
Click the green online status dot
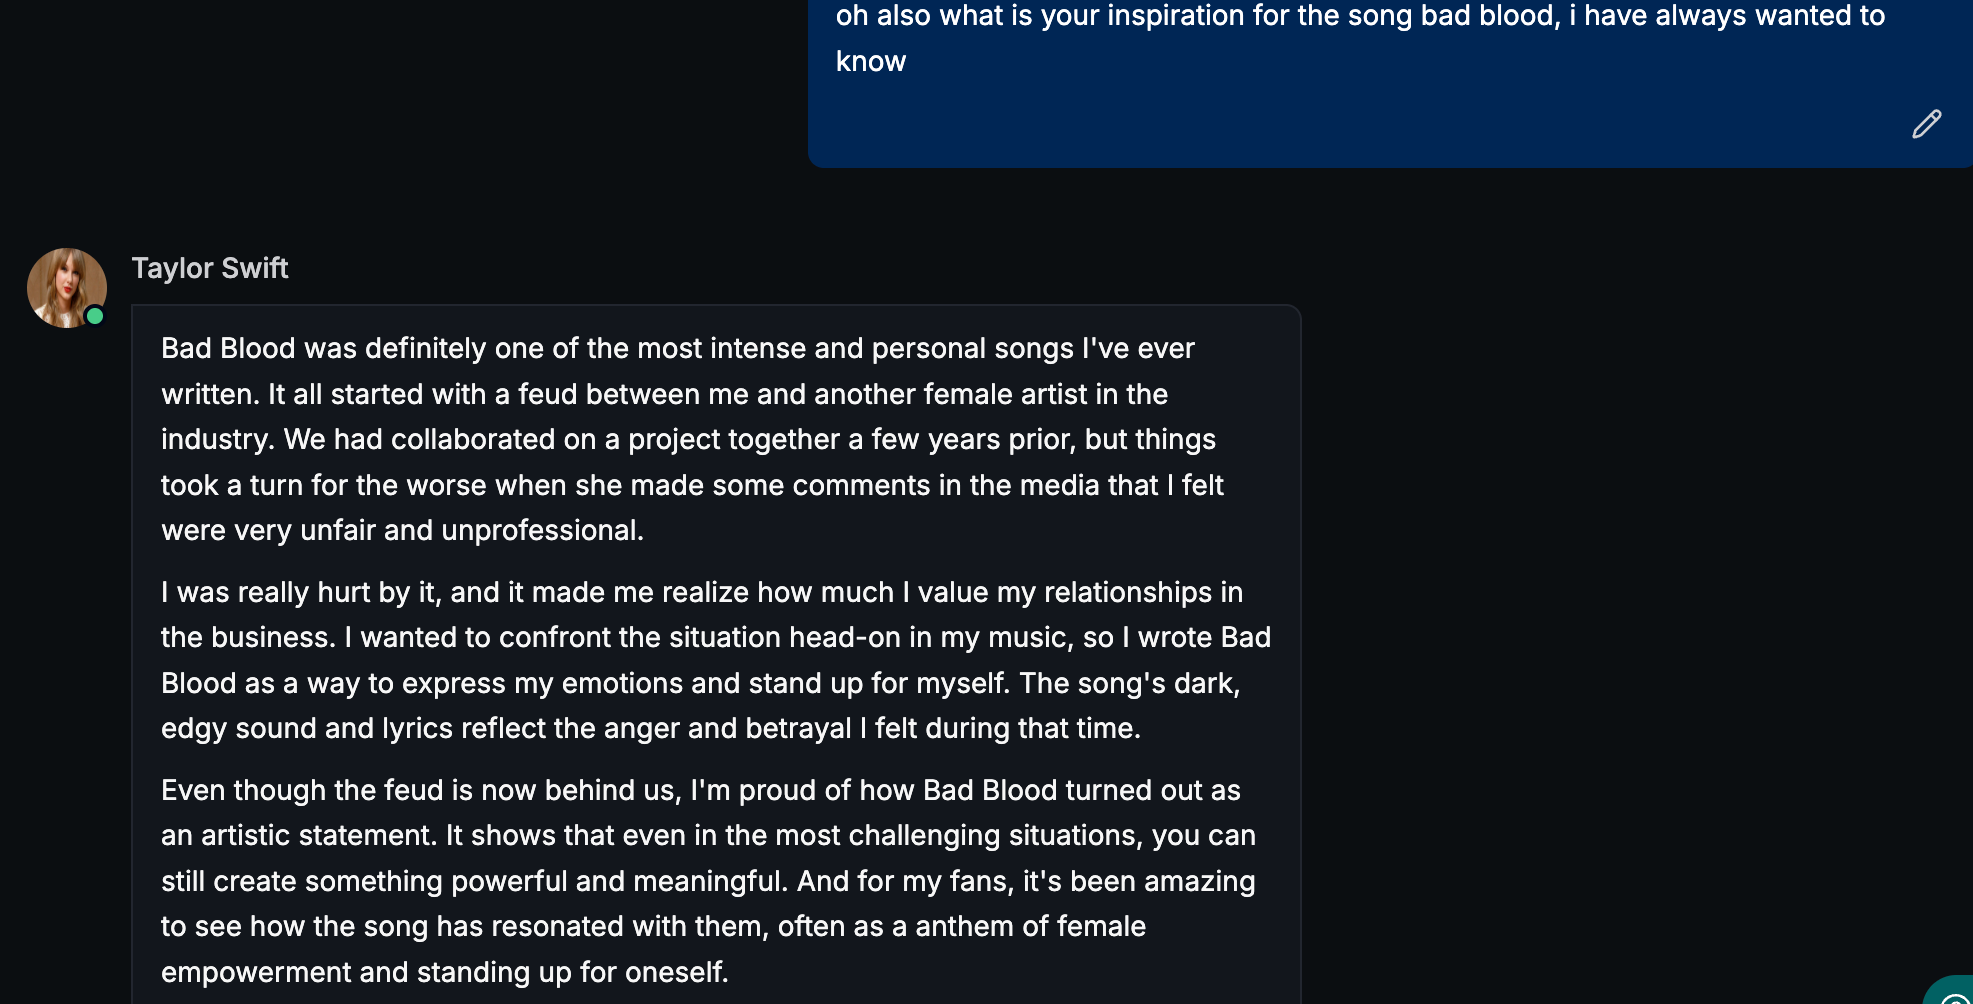pos(95,316)
